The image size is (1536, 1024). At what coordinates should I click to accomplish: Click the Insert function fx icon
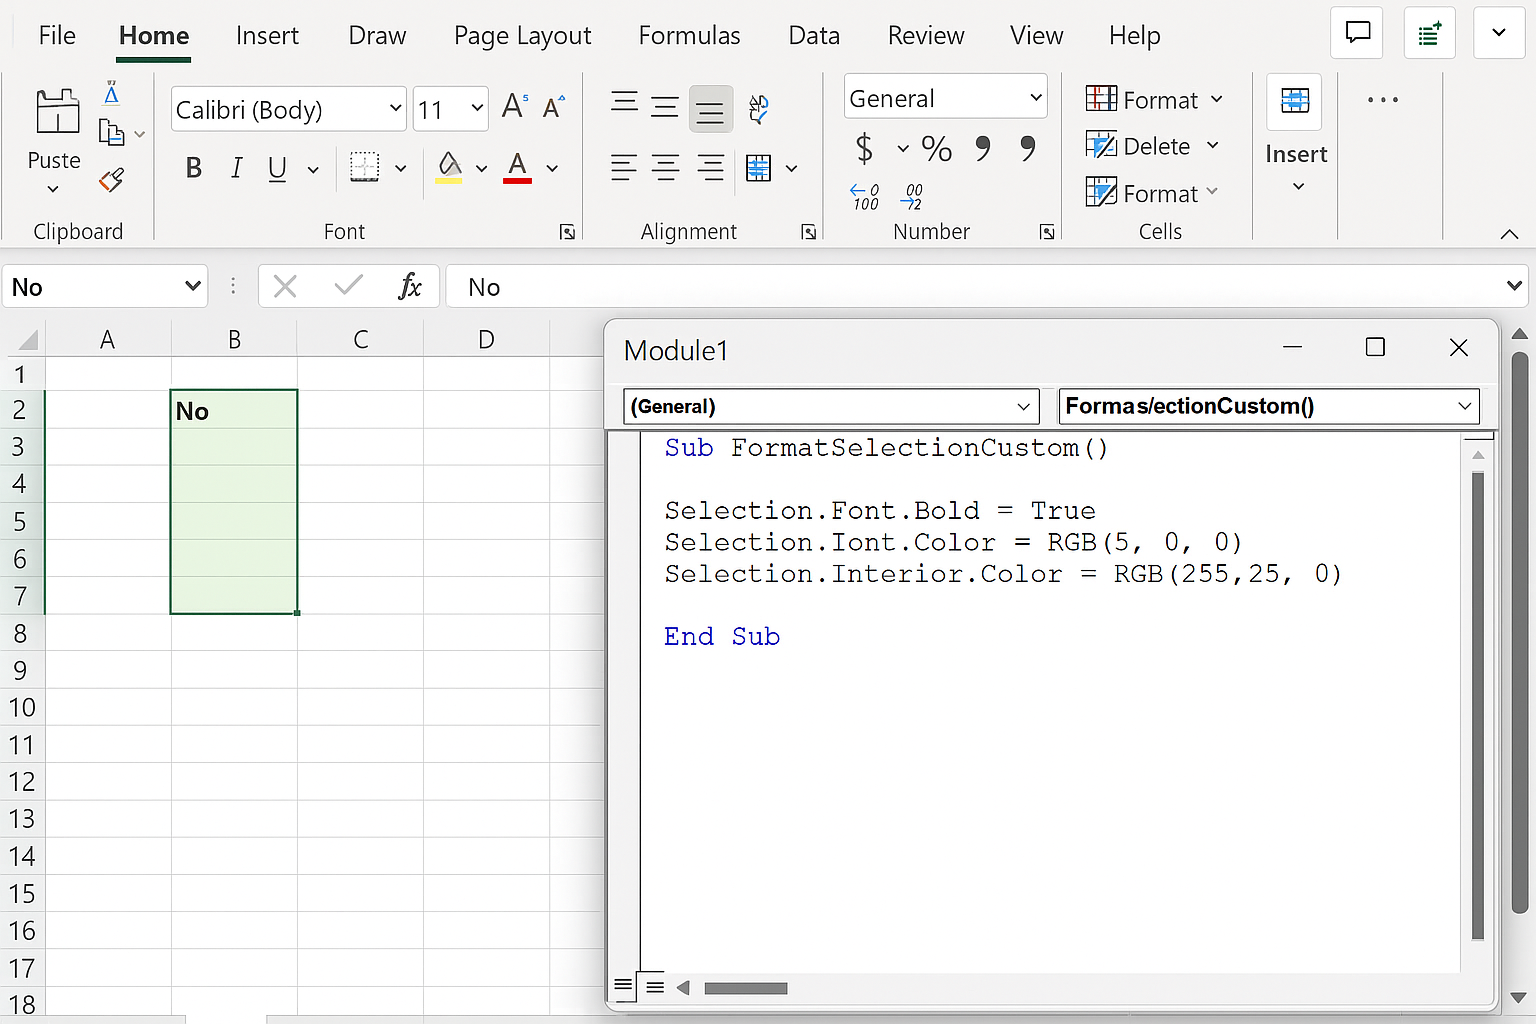pos(409,287)
